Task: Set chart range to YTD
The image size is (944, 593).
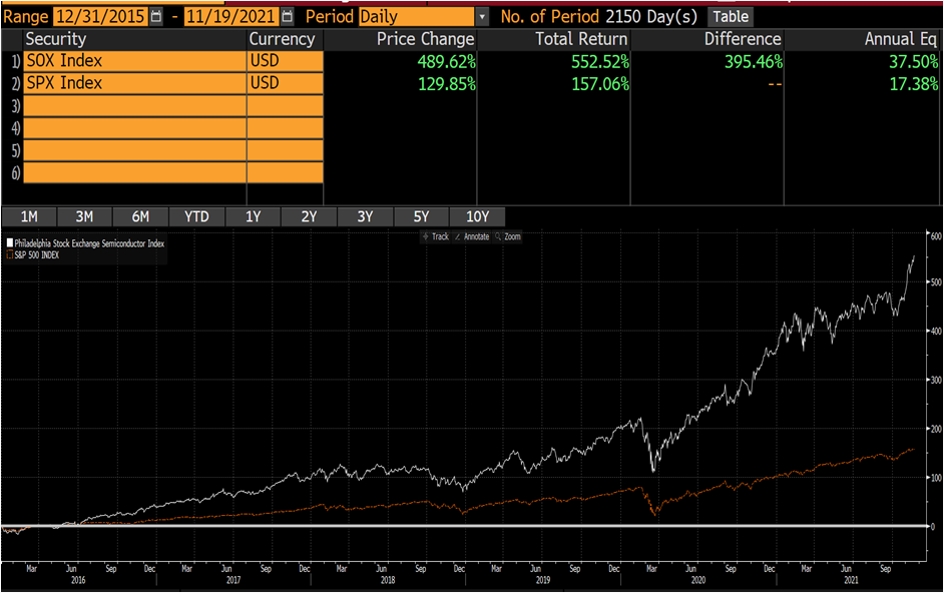Action: click(x=196, y=217)
